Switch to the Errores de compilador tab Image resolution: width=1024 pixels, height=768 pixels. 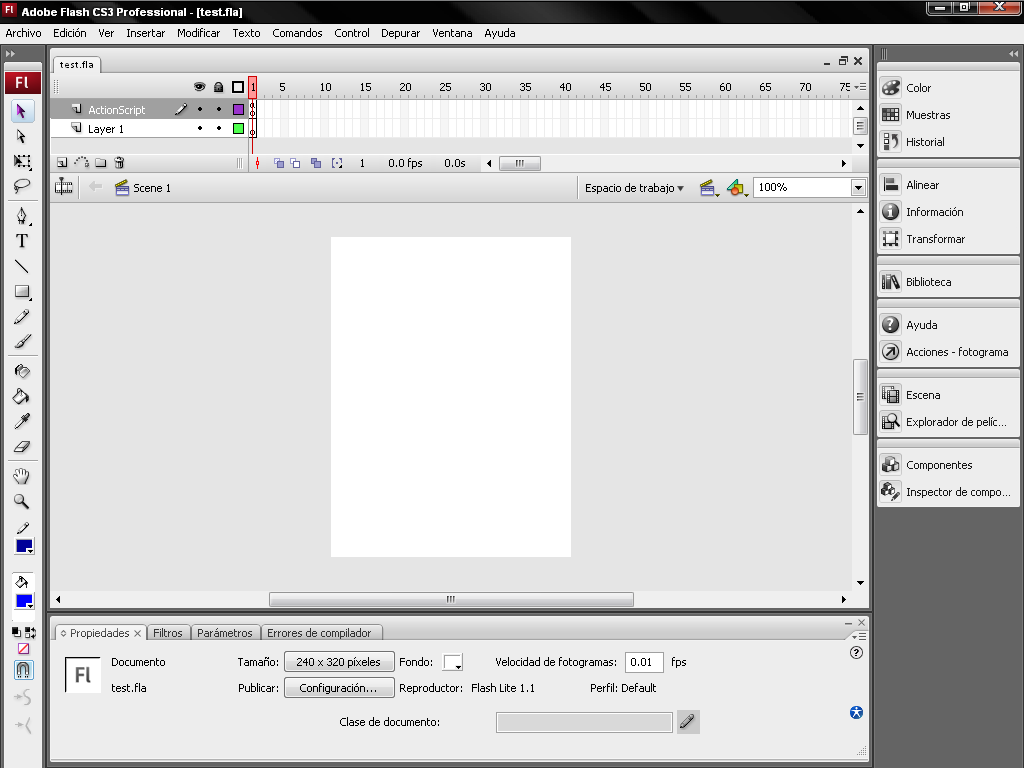[x=319, y=633]
